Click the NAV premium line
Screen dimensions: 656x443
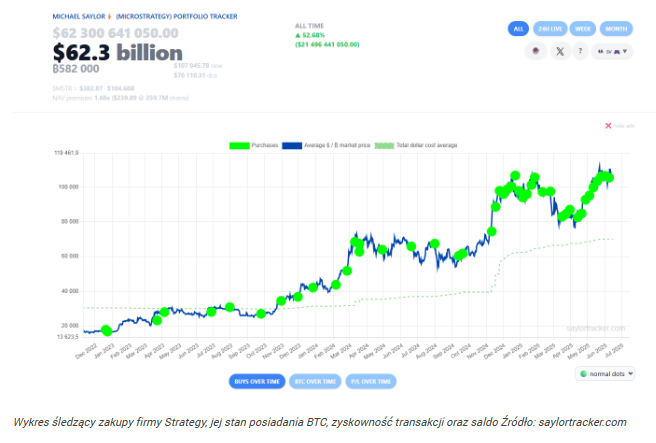click(120, 98)
